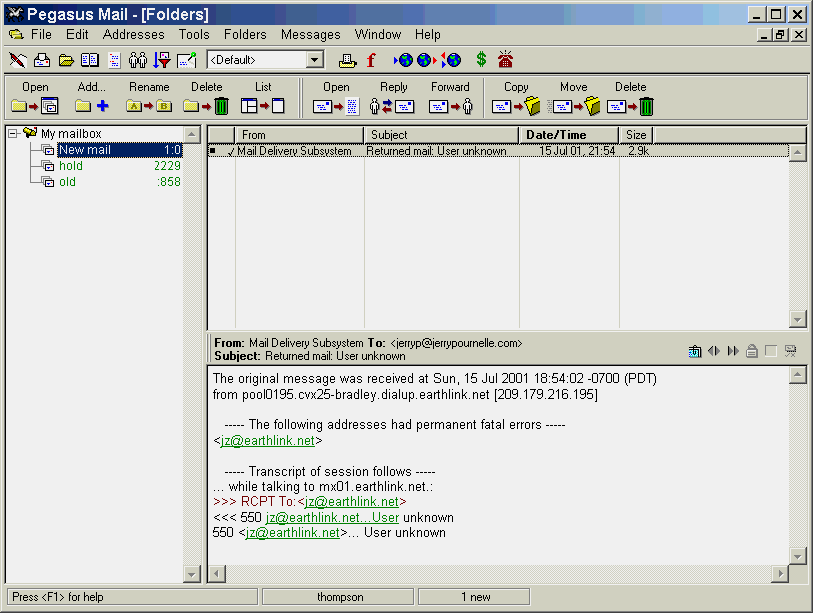Click the Add folder icon
This screenshot has height=613, width=813.
click(x=91, y=106)
